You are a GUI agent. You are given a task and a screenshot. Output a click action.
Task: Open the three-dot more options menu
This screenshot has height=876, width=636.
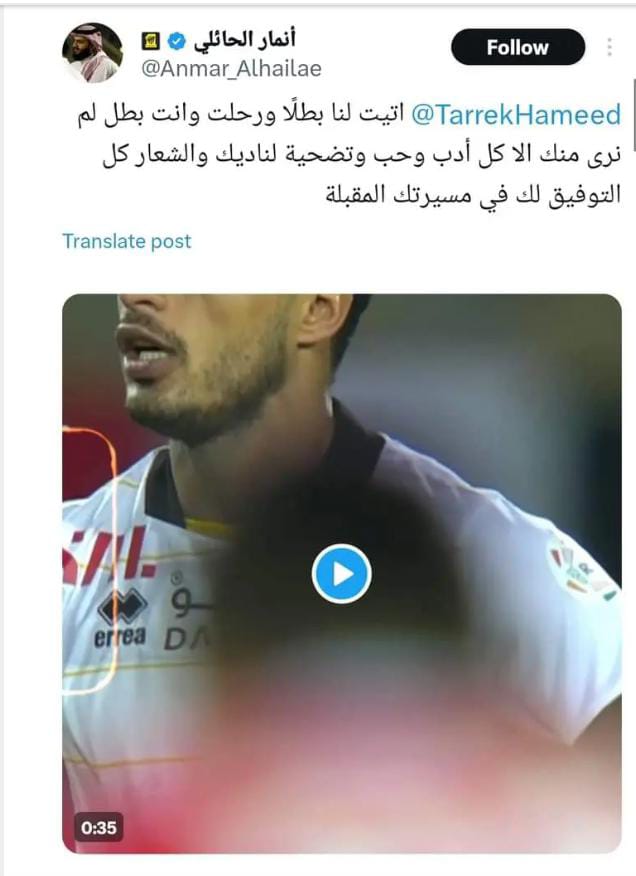pyautogui.click(x=609, y=47)
